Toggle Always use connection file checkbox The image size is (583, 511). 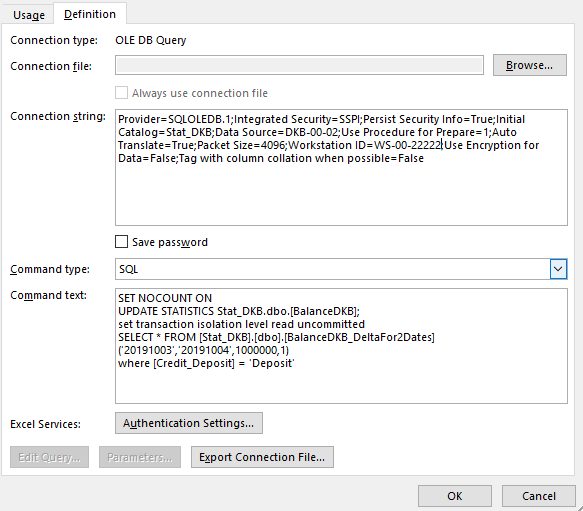tap(122, 93)
